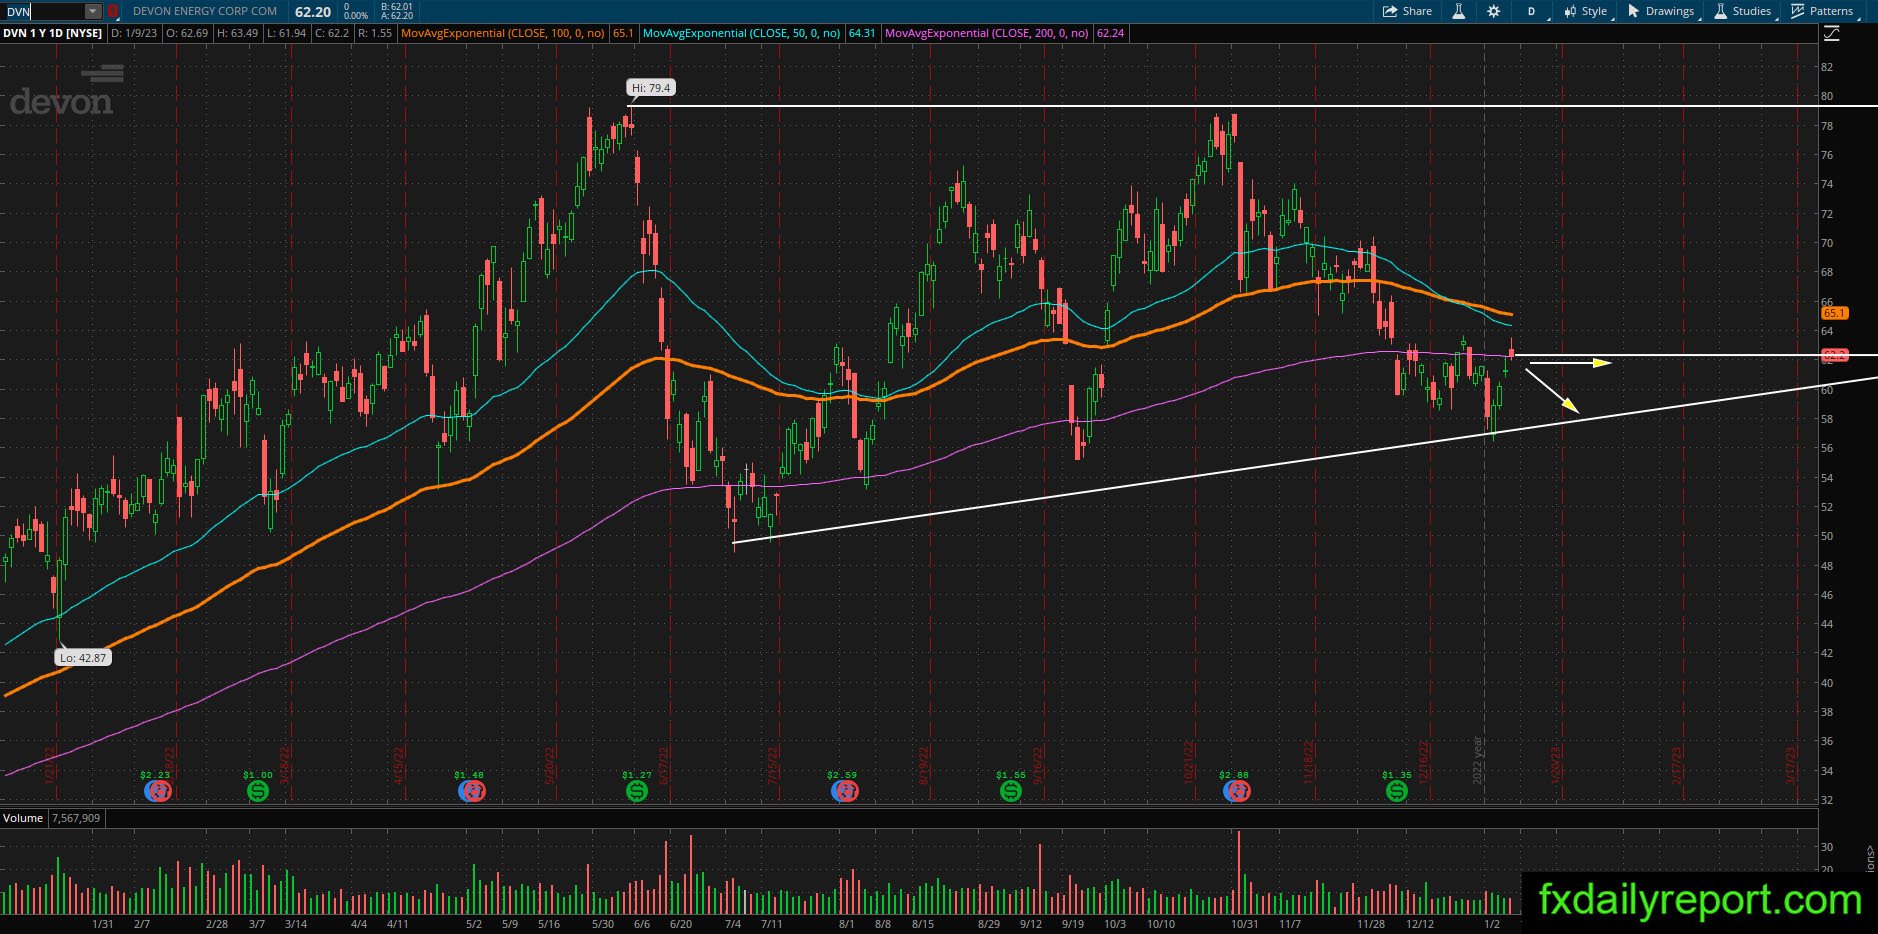Screen dimensions: 1878x934
Task: Click the chart icon beside Patterns
Action: [1798, 11]
